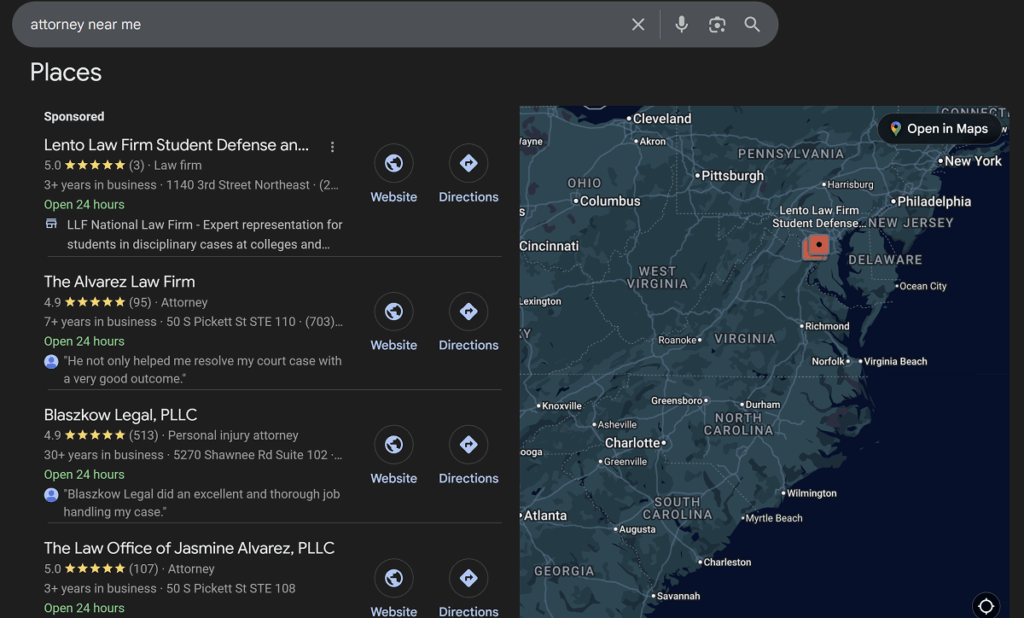Screen dimensions: 1024x618
Task: Click the Directions icon for Lento Law Firm
Action: (468, 163)
